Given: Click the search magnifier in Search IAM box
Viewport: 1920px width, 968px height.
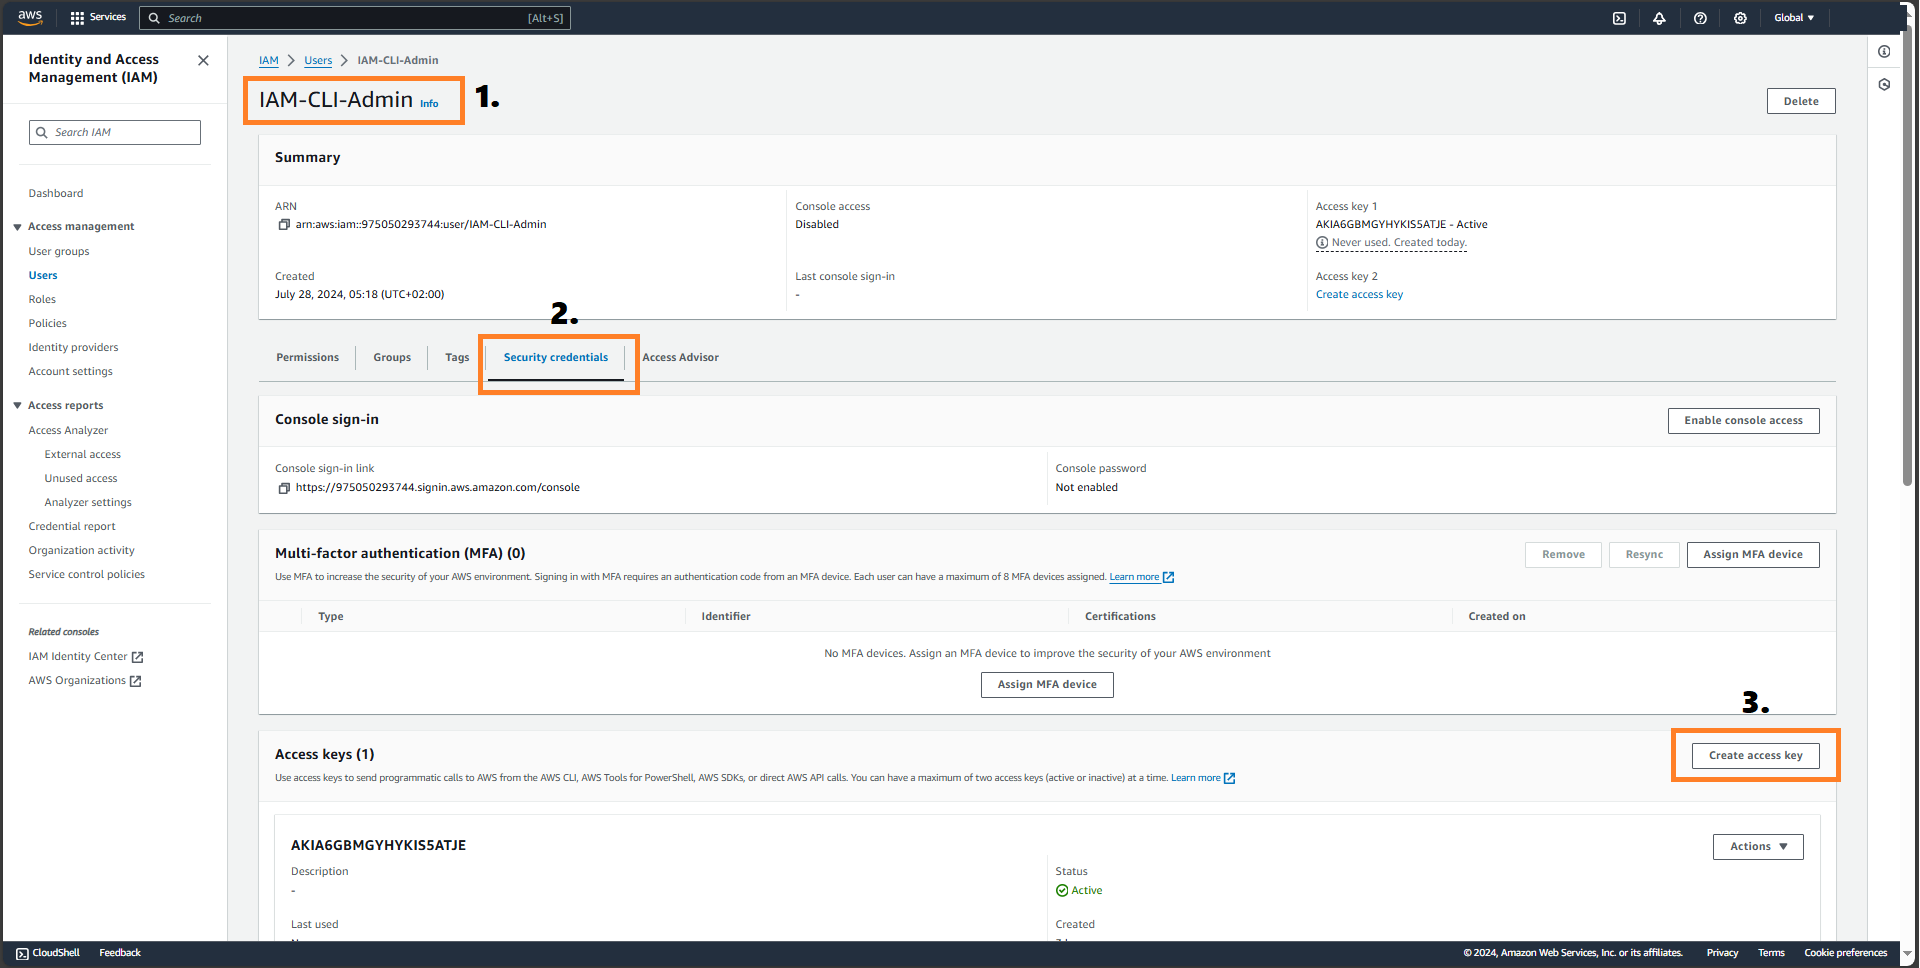Looking at the screenshot, I should (x=42, y=132).
